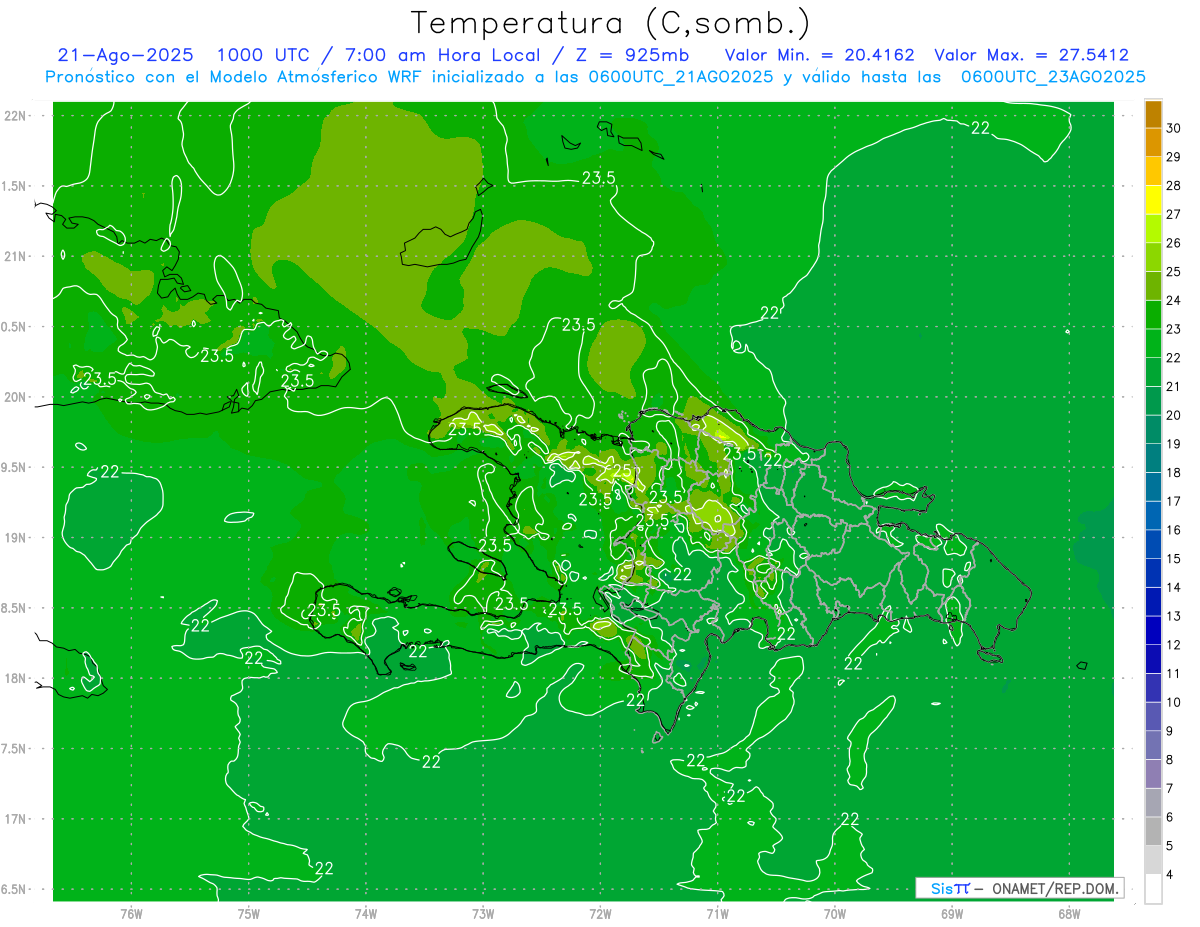1200x927 pixels.
Task: Select the date text '21-Ago-2025'
Action: pos(125,55)
